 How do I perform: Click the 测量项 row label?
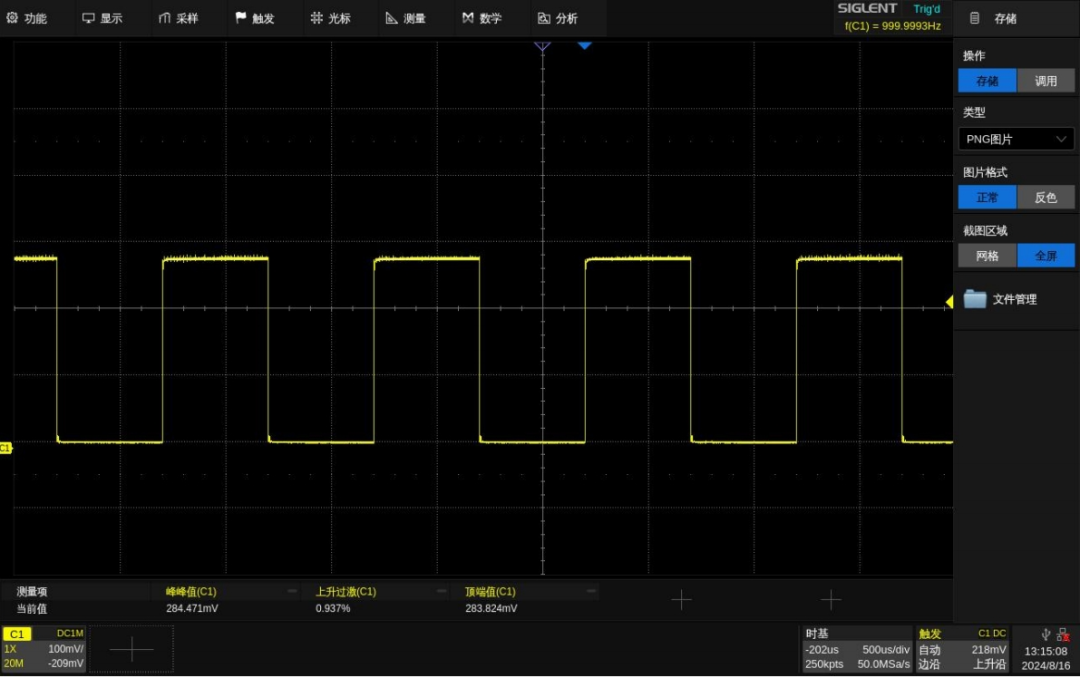point(32,591)
